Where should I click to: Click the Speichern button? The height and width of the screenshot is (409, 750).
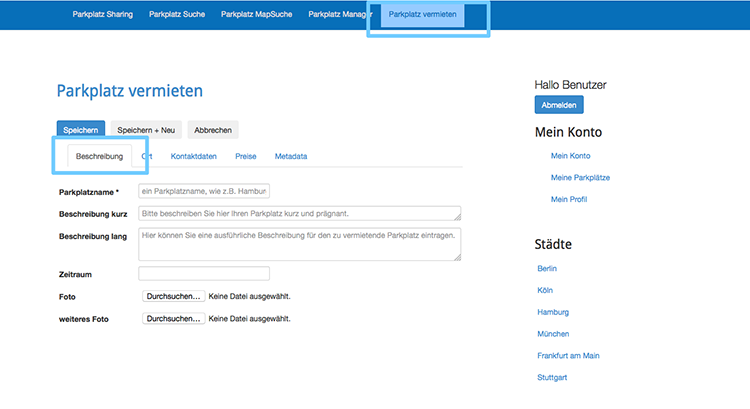(80, 130)
